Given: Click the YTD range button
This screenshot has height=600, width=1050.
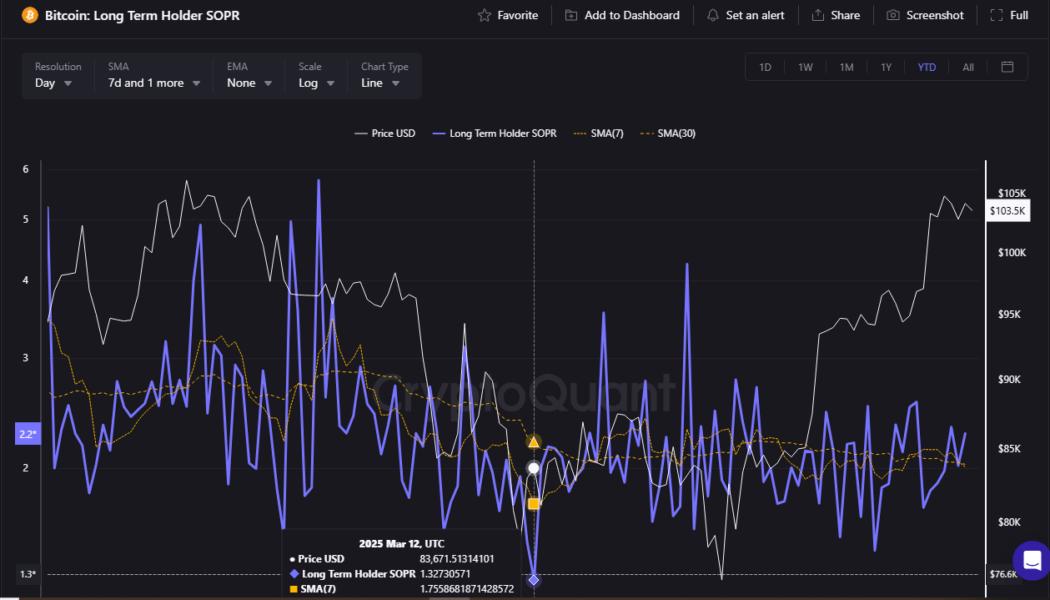Looking at the screenshot, I should tap(926, 66).
